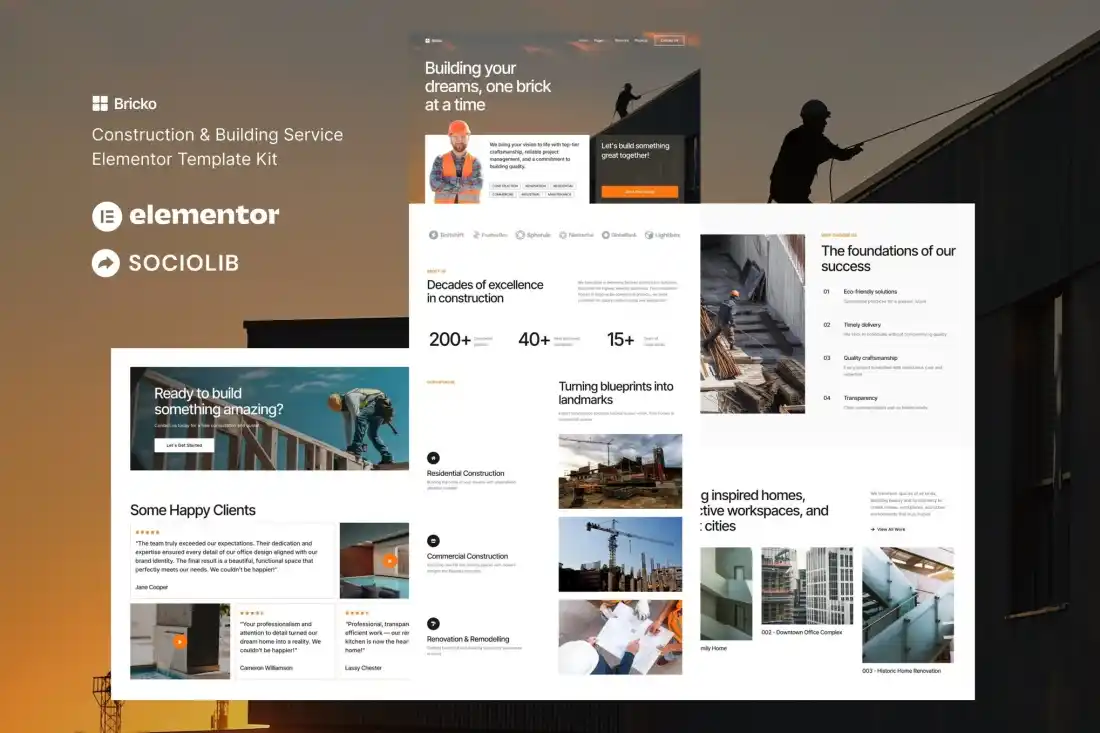Screen dimensions: 1100x733
Task: Click the Lightbox brand logo
Action: point(662,235)
